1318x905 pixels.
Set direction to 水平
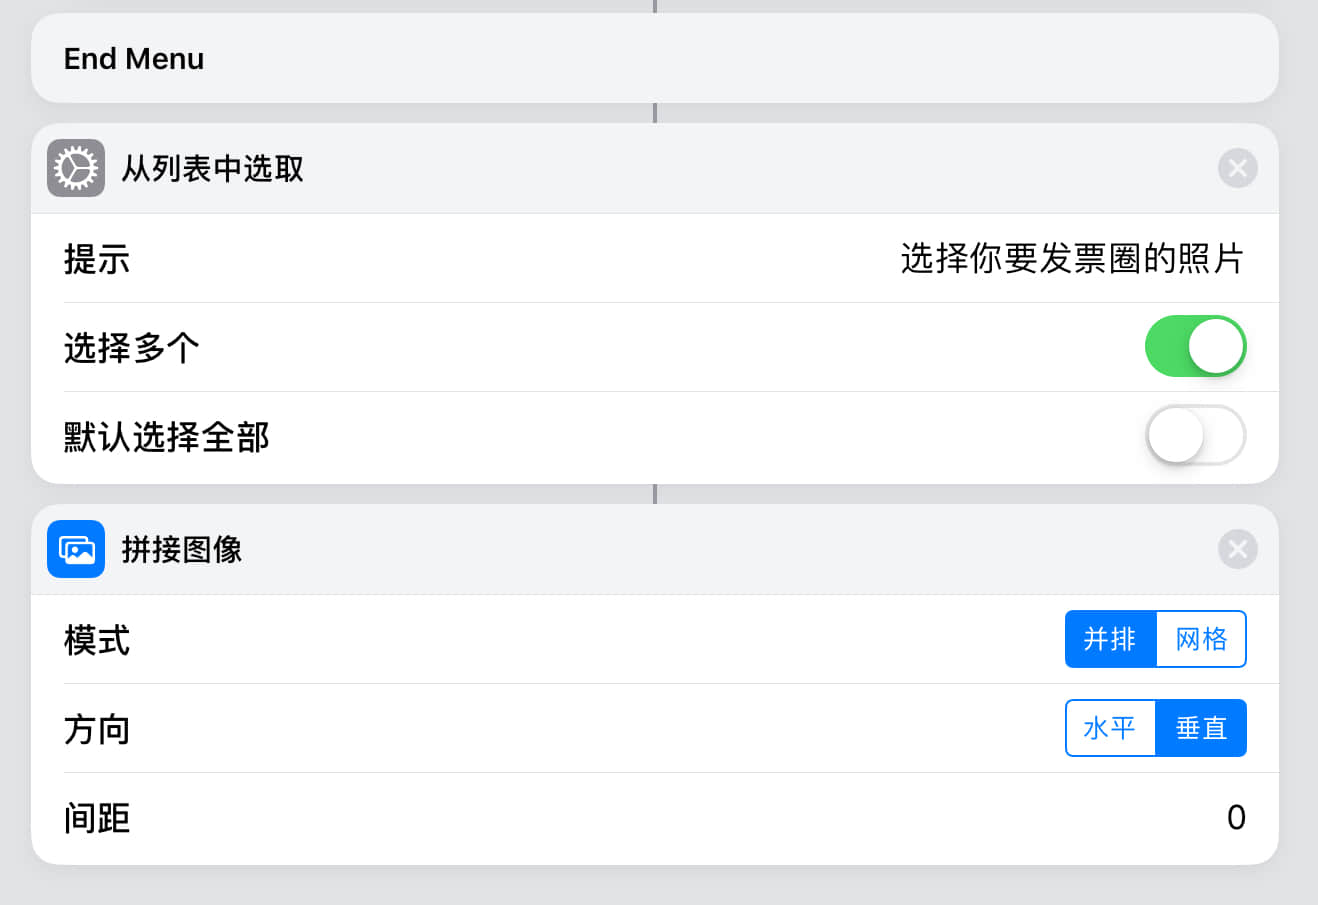[1110, 728]
